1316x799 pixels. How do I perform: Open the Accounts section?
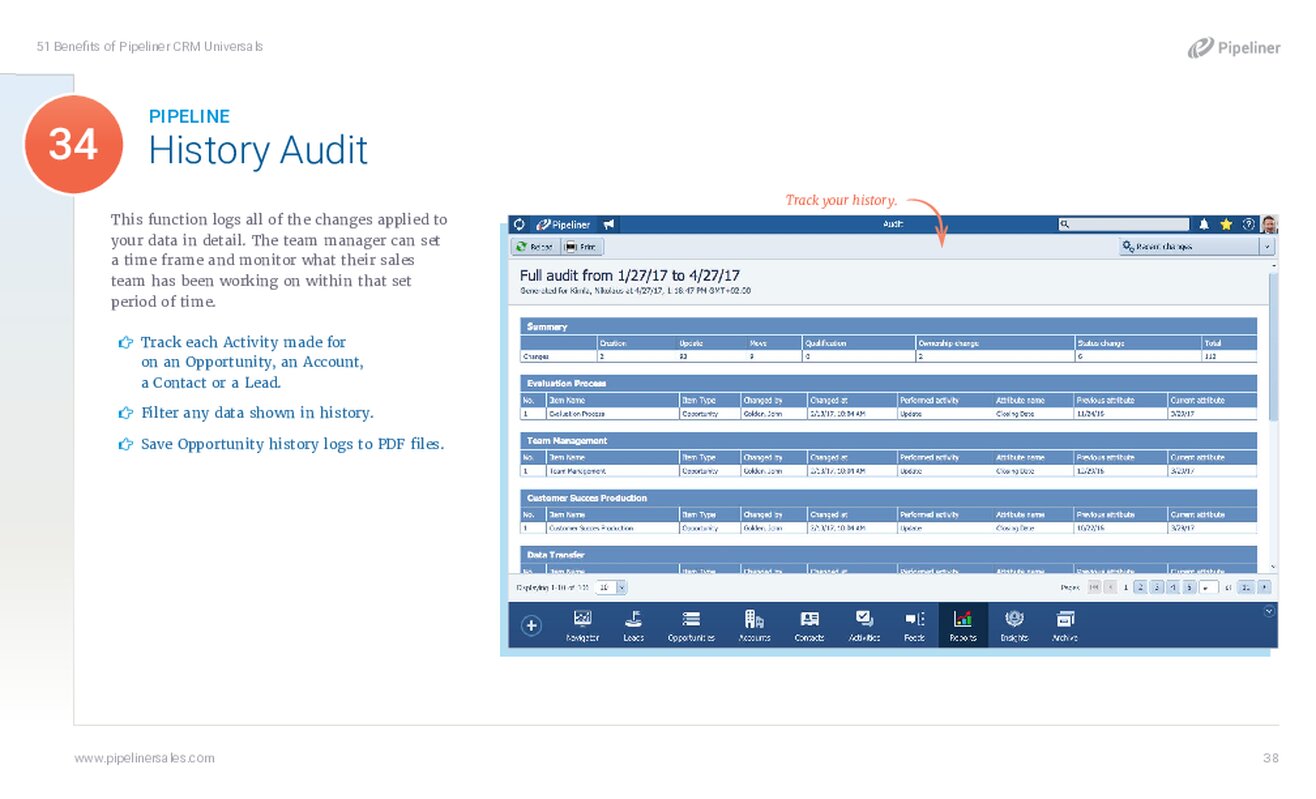pyautogui.click(x=754, y=626)
